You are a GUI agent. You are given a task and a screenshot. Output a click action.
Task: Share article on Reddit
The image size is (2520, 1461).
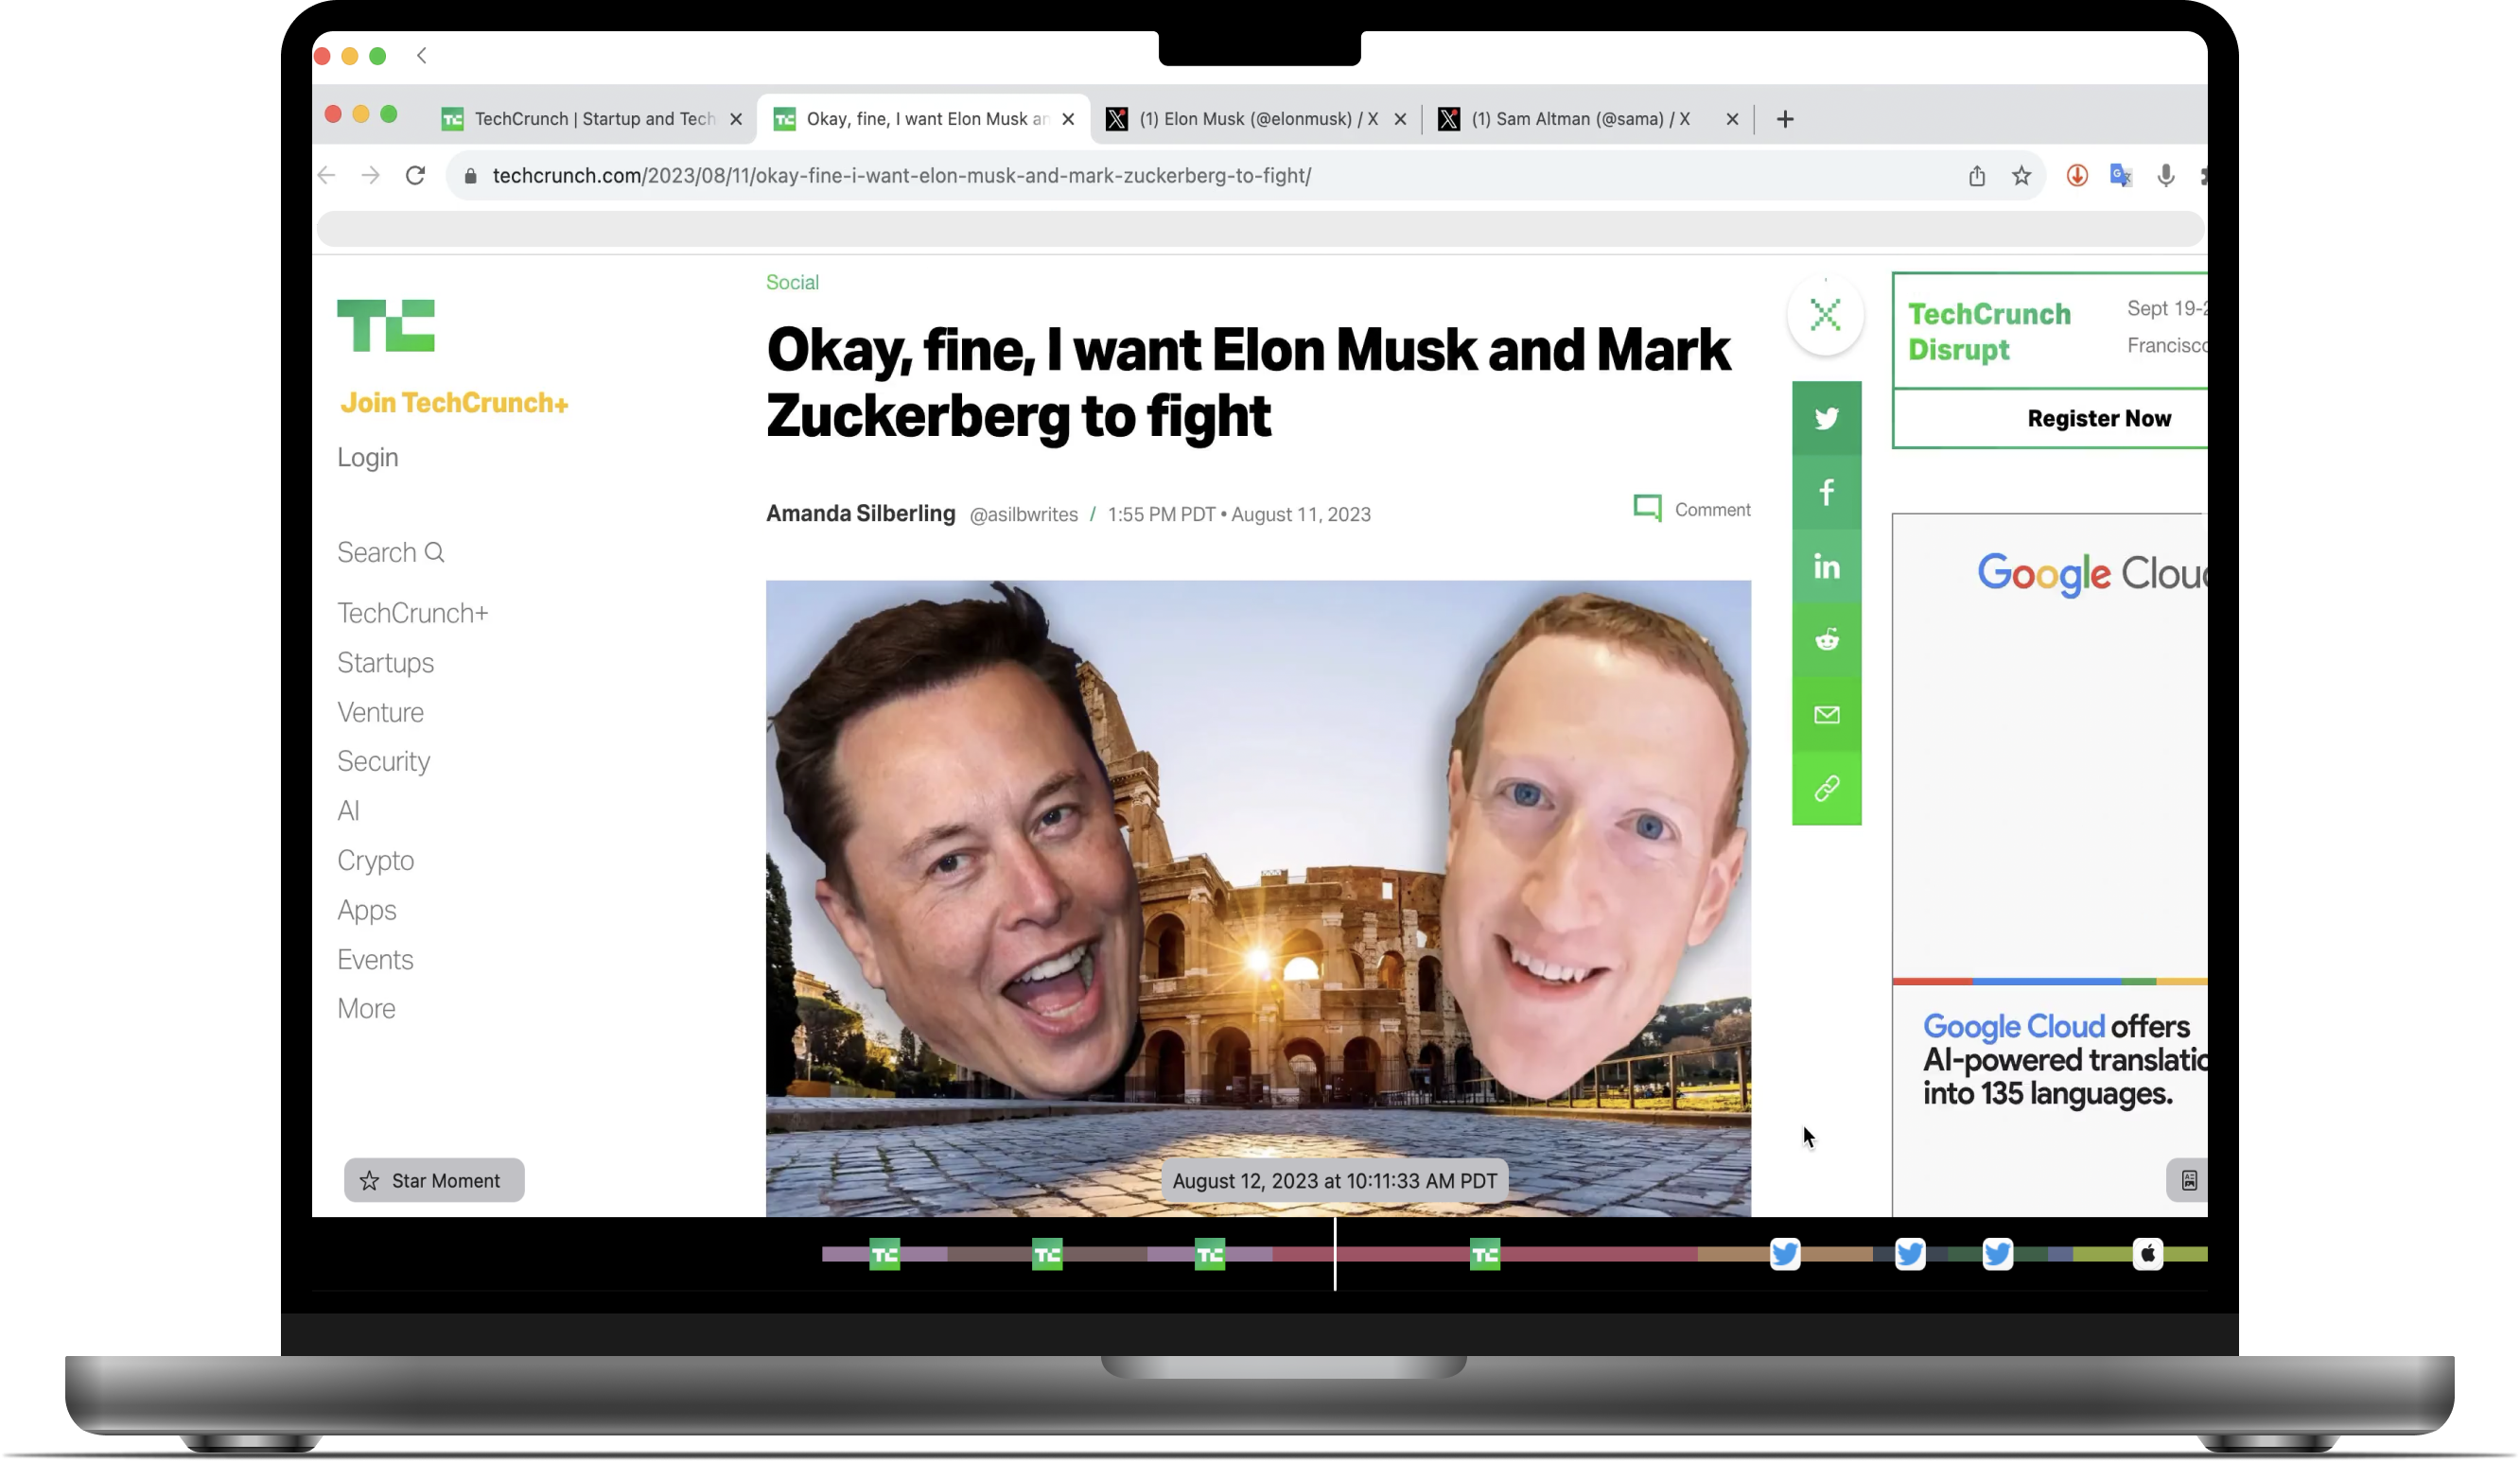tap(1826, 640)
